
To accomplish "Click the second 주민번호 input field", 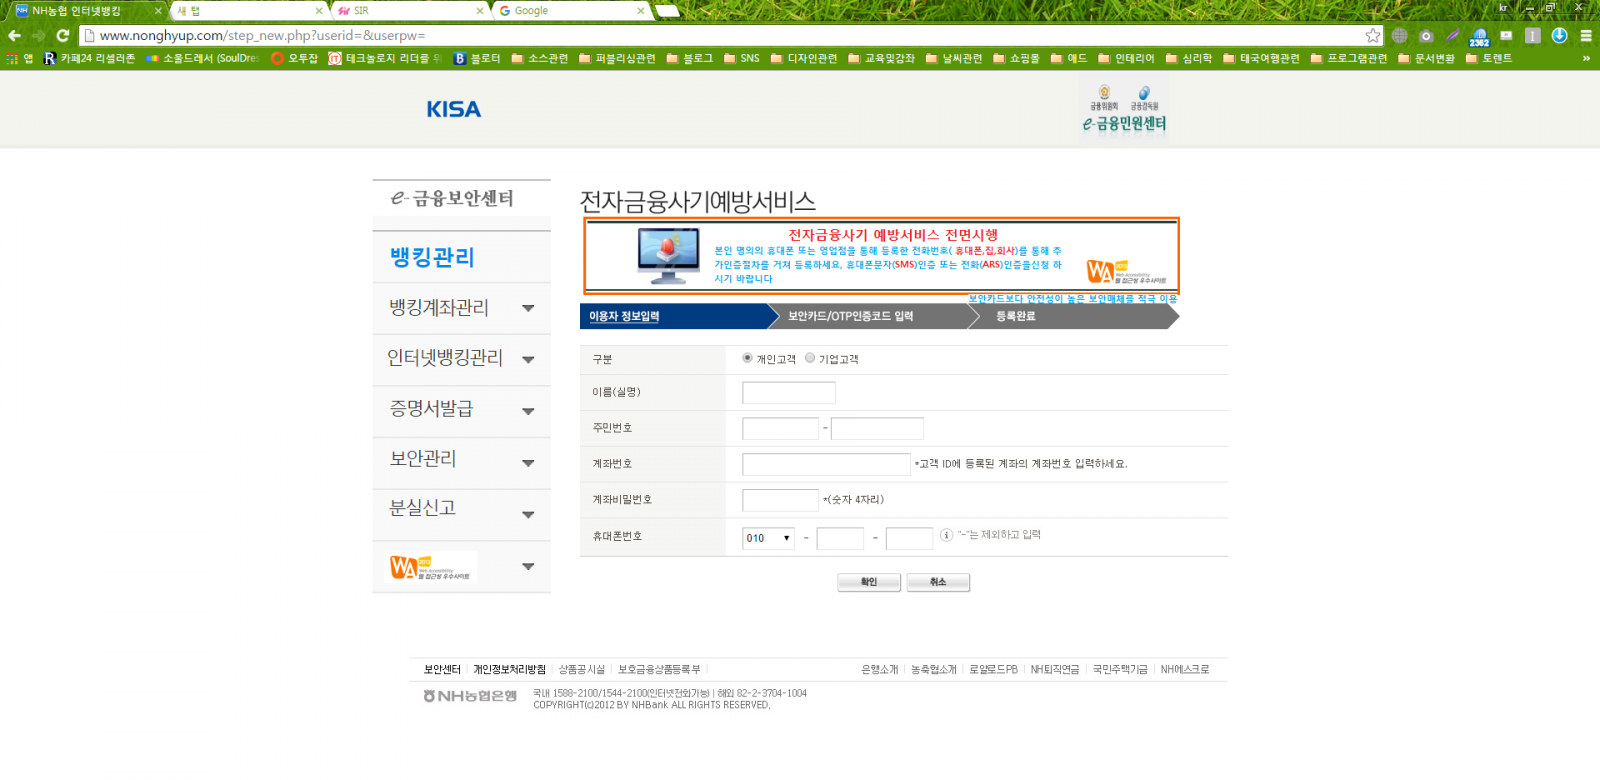I will point(877,428).
